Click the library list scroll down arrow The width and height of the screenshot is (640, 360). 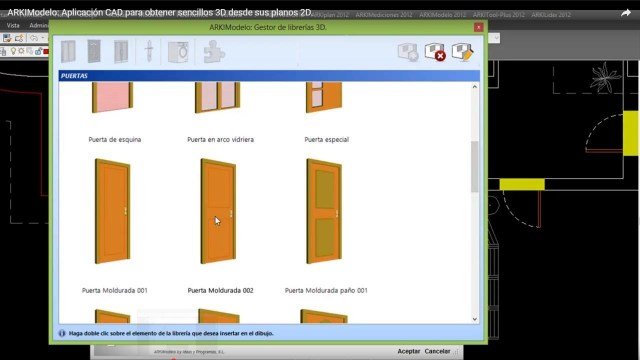click(475, 319)
